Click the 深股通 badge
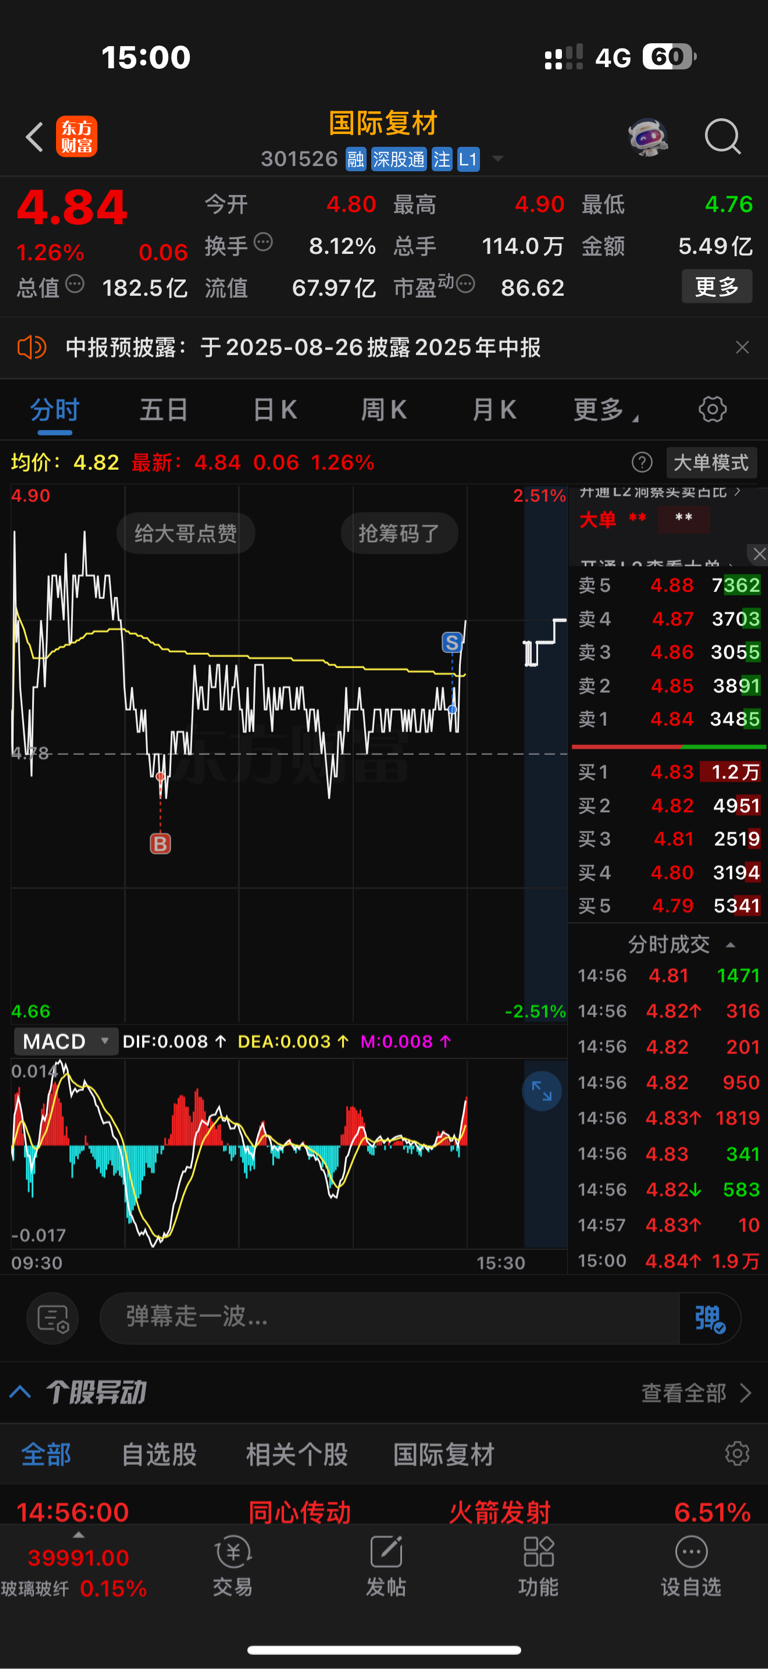This screenshot has width=768, height=1669. [399, 159]
